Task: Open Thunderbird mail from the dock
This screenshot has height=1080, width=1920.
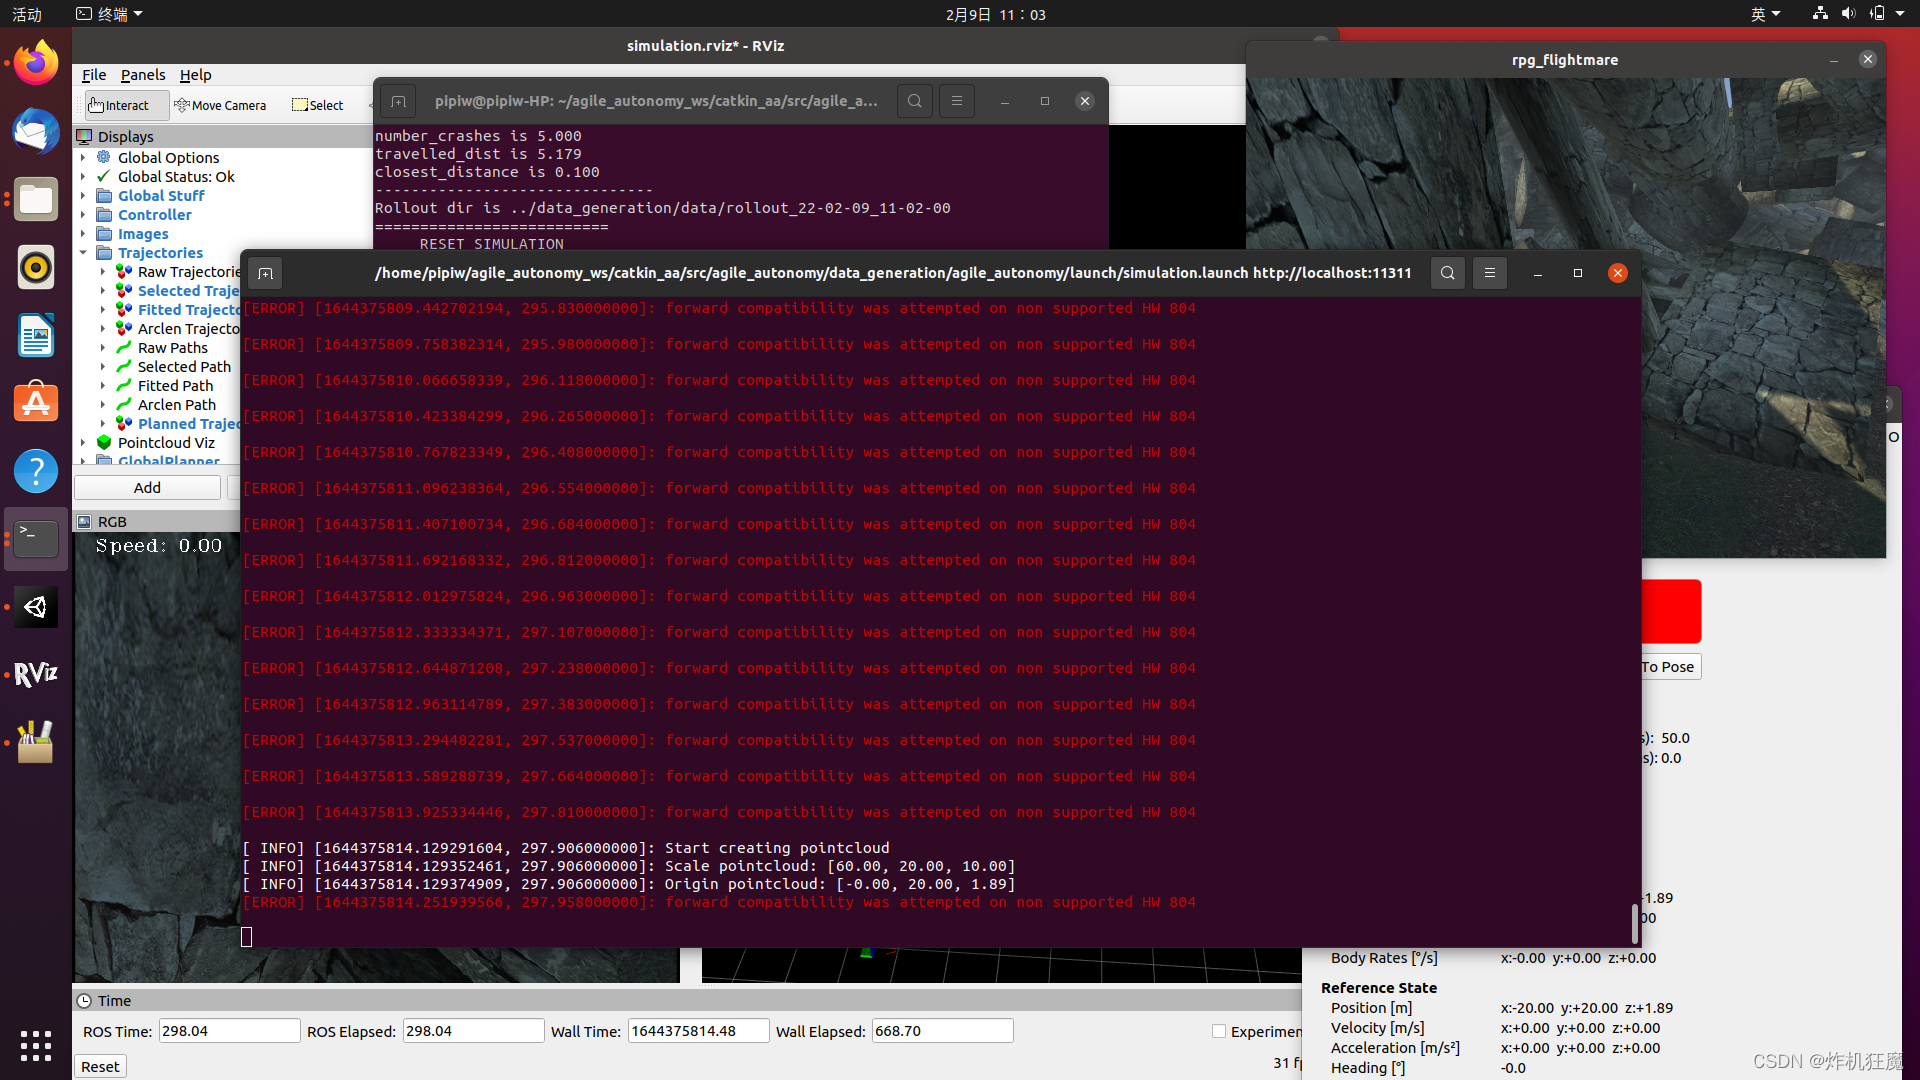Action: (36, 131)
